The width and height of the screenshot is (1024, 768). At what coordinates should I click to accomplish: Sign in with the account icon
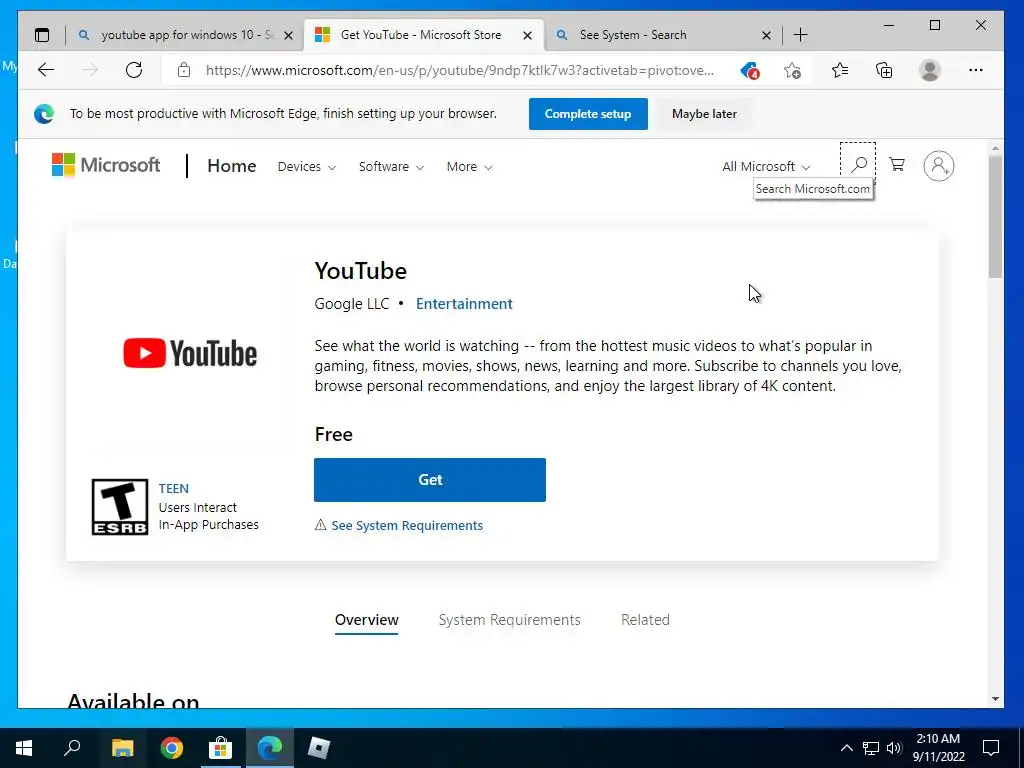(938, 166)
